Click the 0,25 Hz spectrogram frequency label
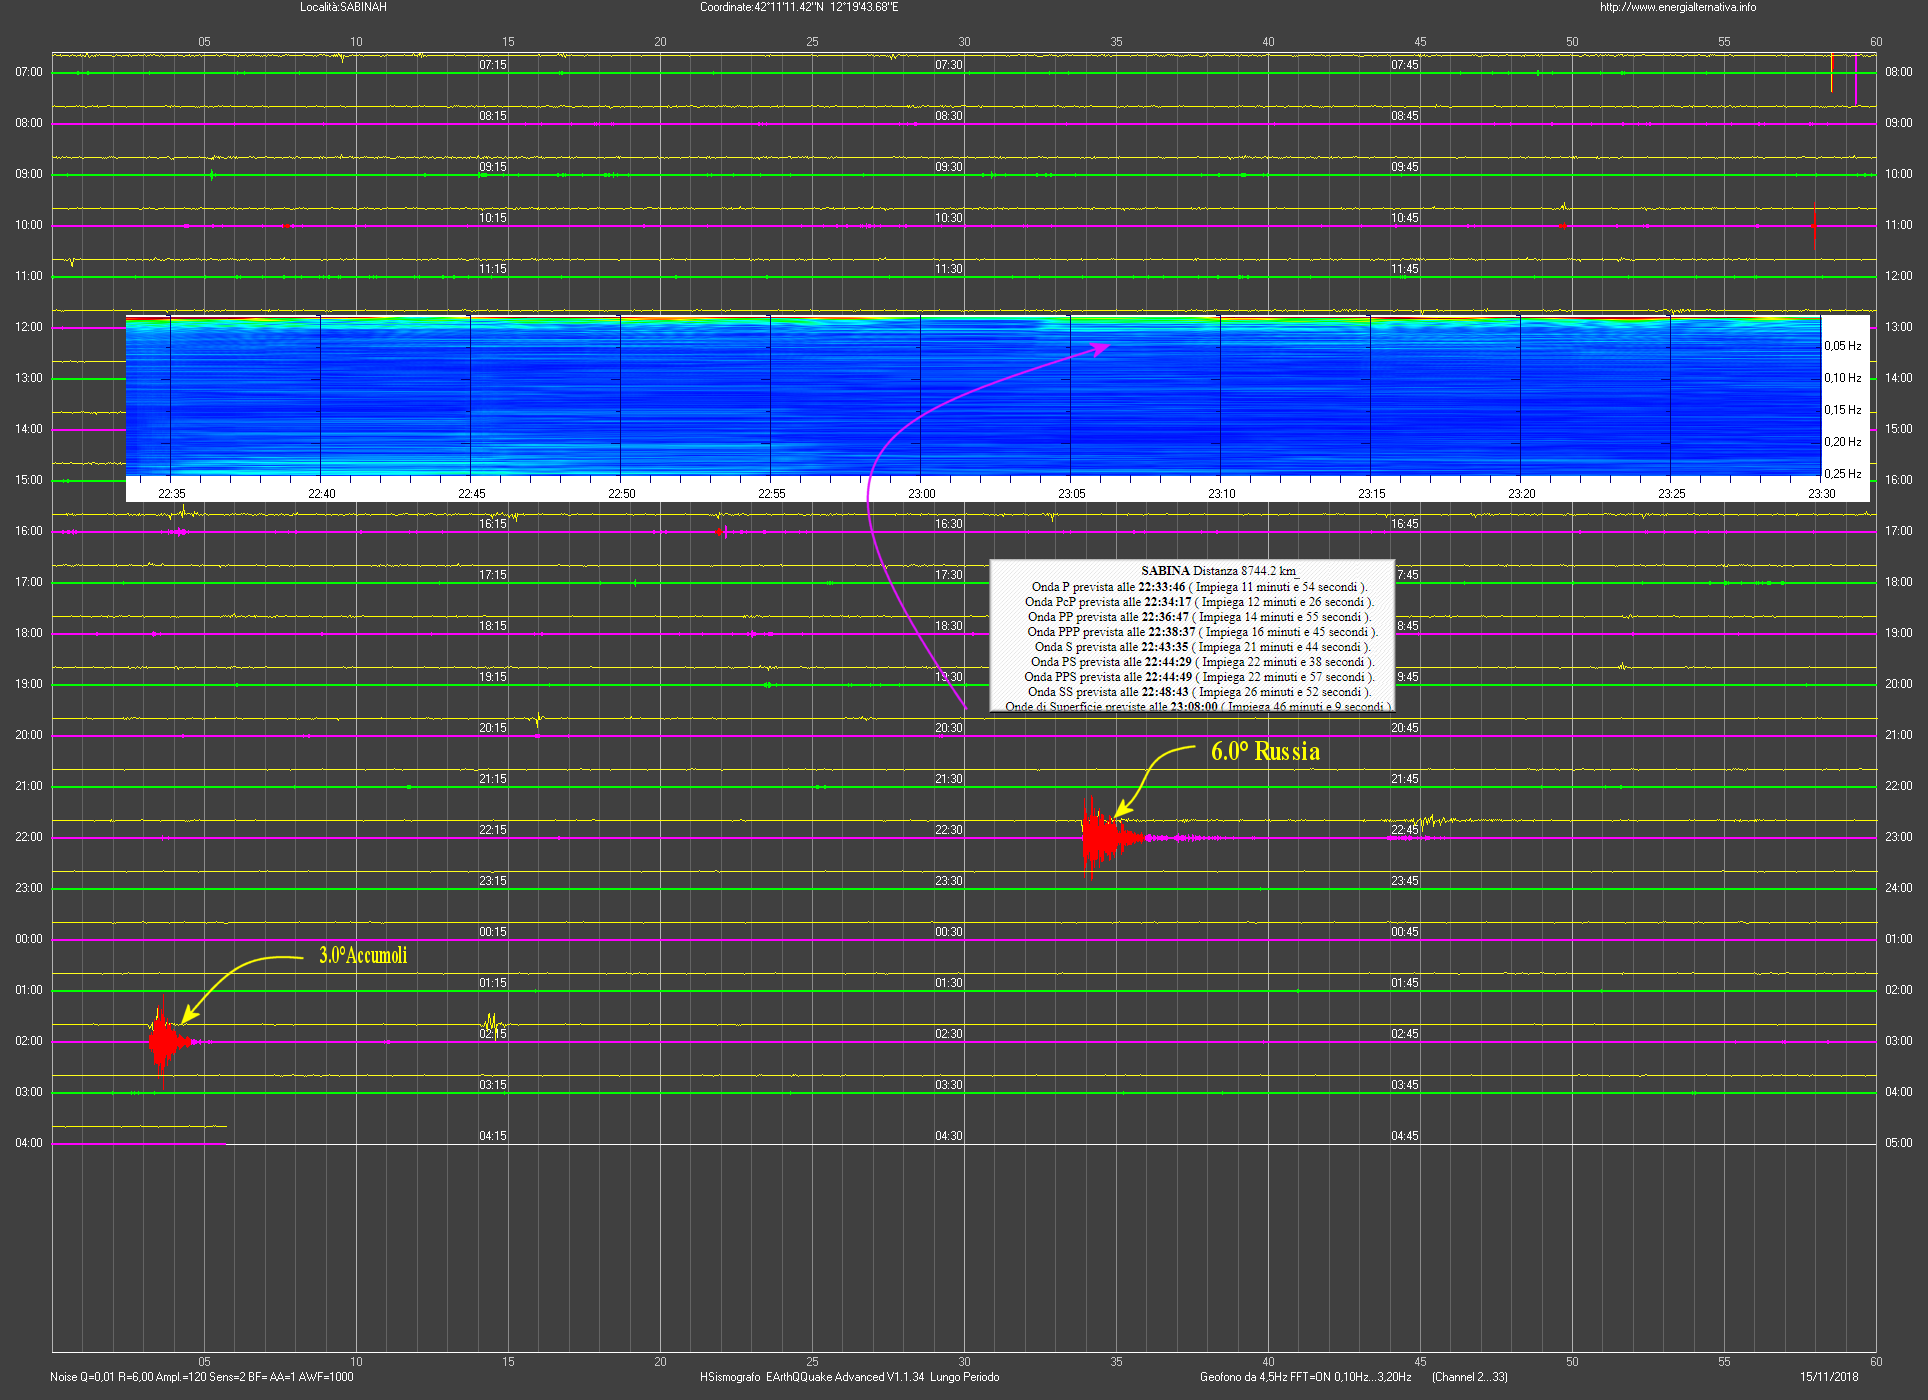The height and width of the screenshot is (1400, 1928). click(1843, 474)
